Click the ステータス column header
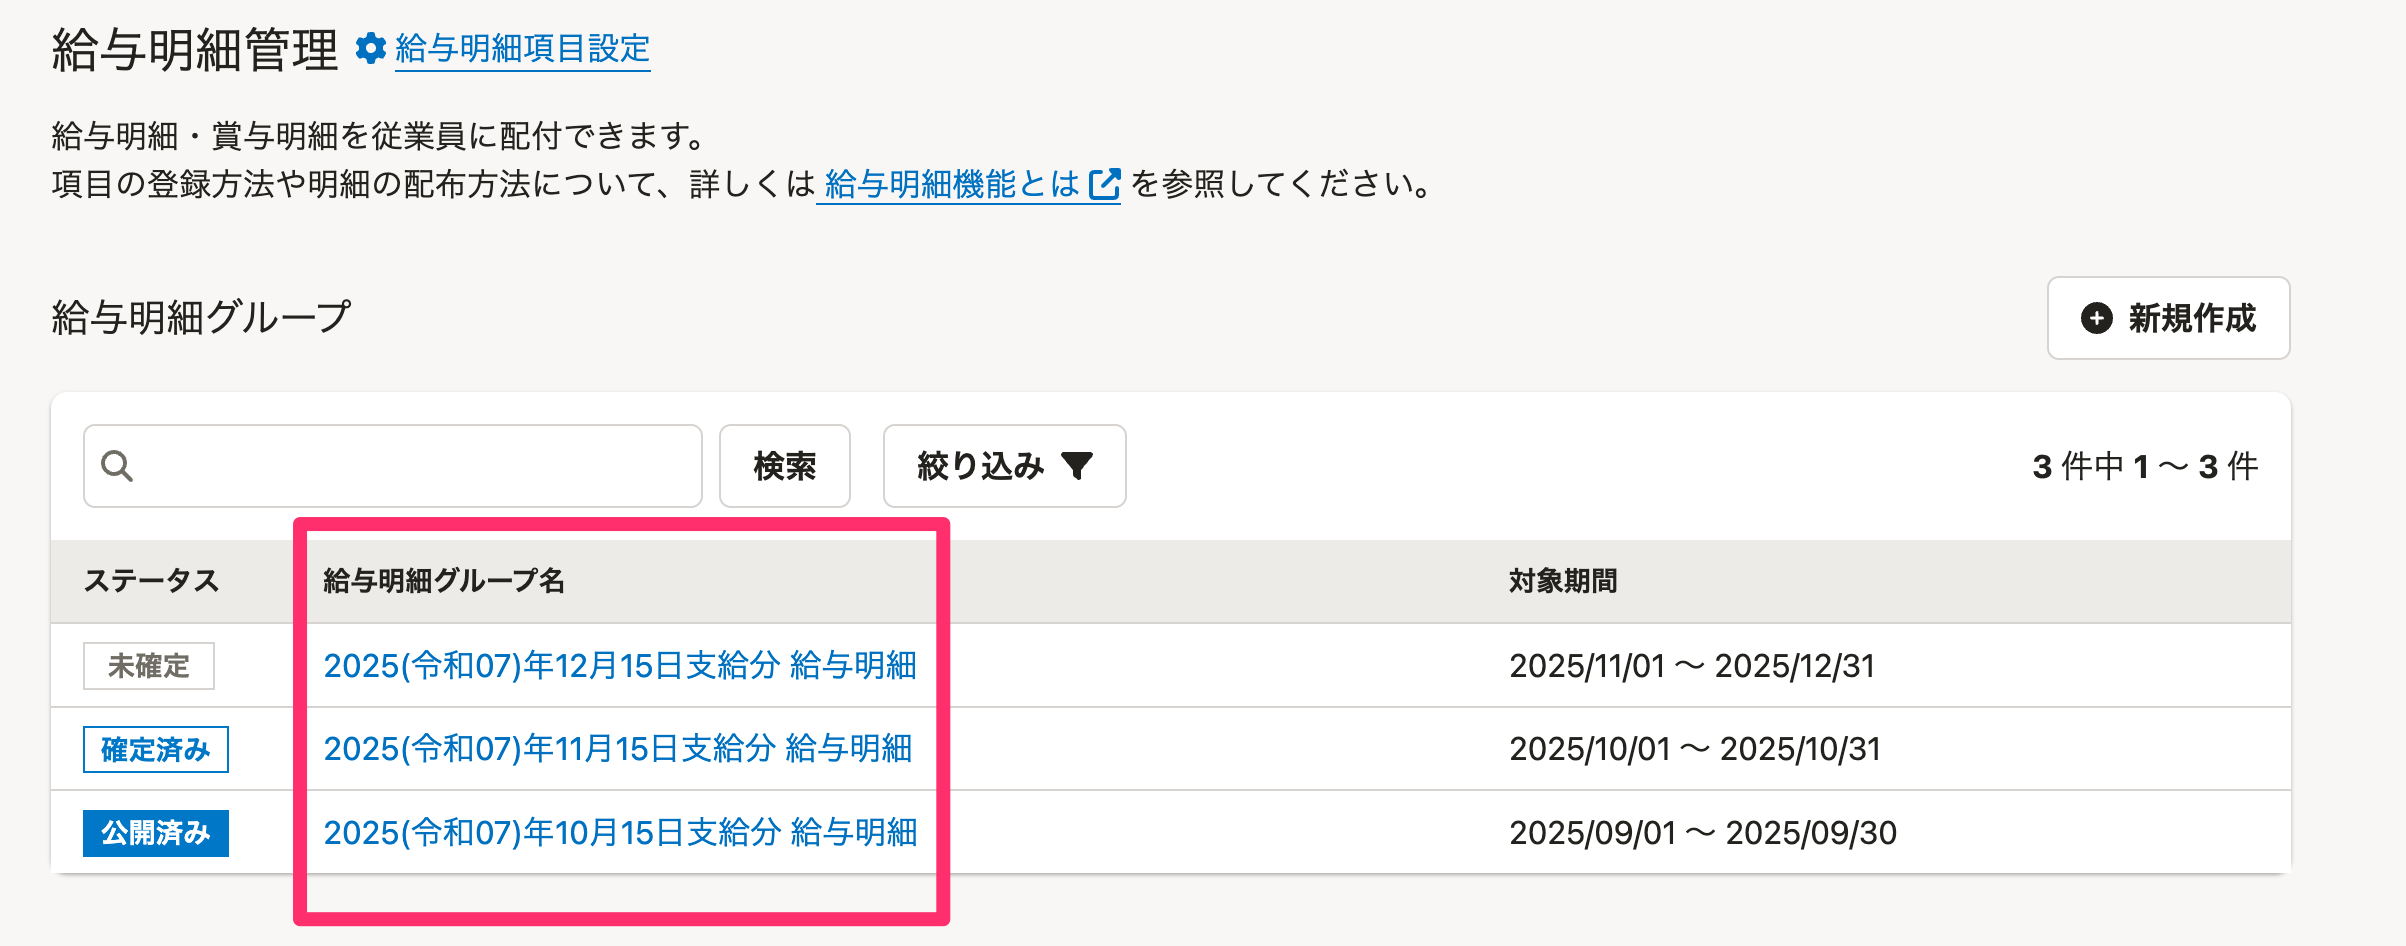Screen dimensions: 2406x946 [151, 581]
